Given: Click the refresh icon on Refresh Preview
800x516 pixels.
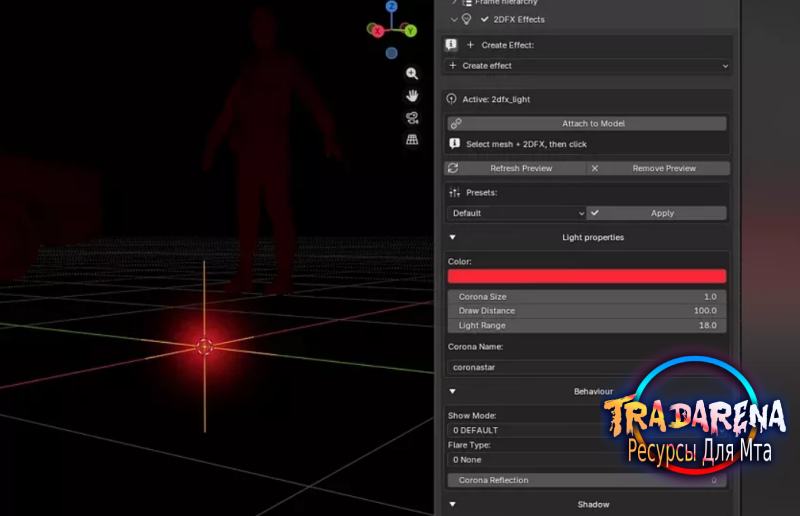Looking at the screenshot, I should [453, 168].
